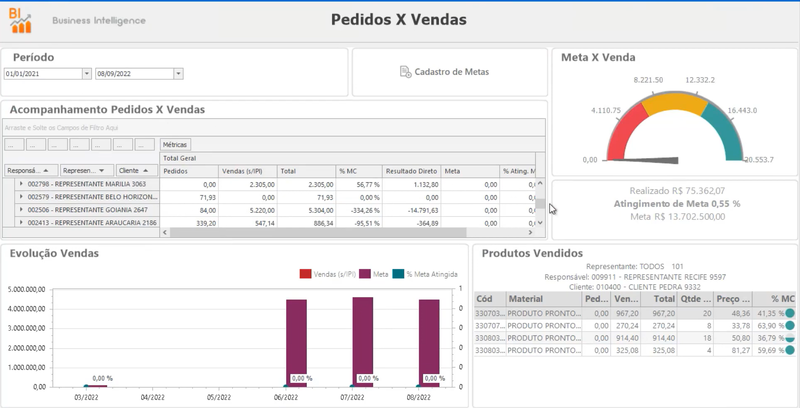Click the gauge needle in Meta X Venda

[644, 161]
